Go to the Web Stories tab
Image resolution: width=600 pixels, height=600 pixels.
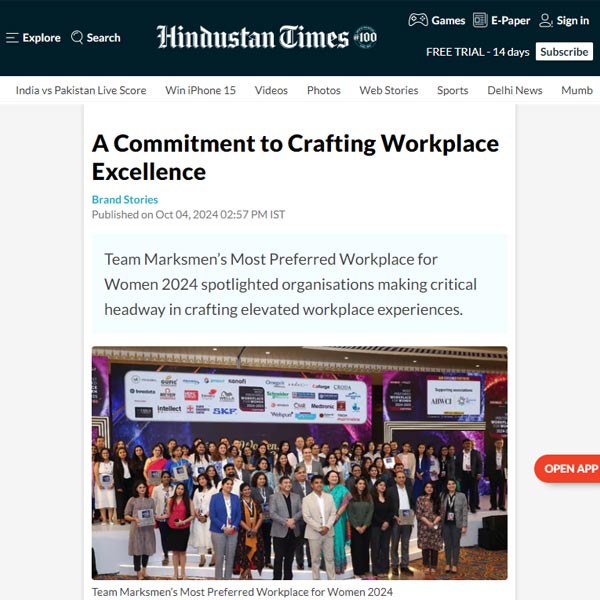pos(388,90)
